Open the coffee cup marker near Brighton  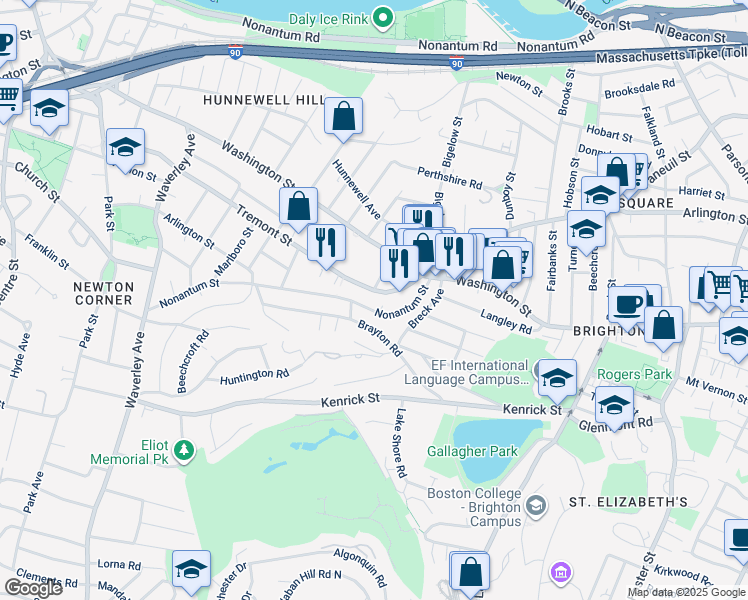627,306
